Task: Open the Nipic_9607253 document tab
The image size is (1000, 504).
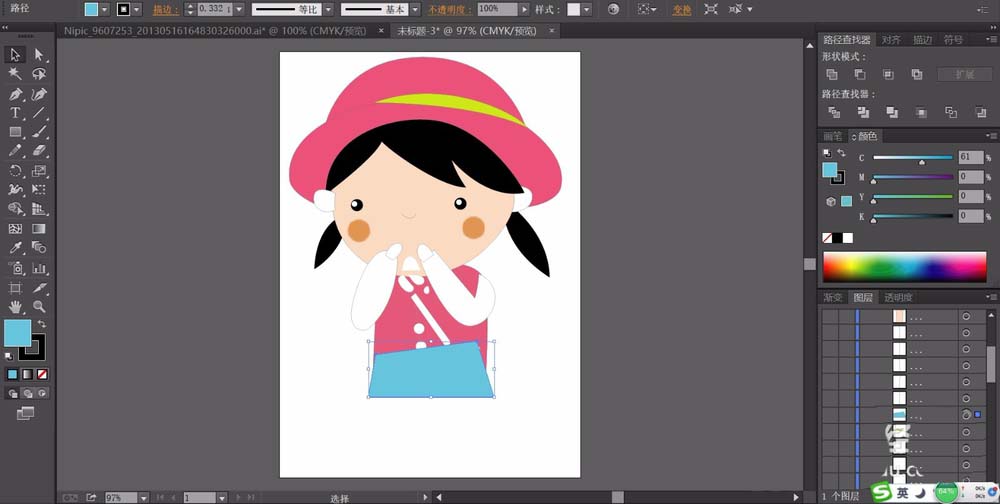Action: [215, 31]
